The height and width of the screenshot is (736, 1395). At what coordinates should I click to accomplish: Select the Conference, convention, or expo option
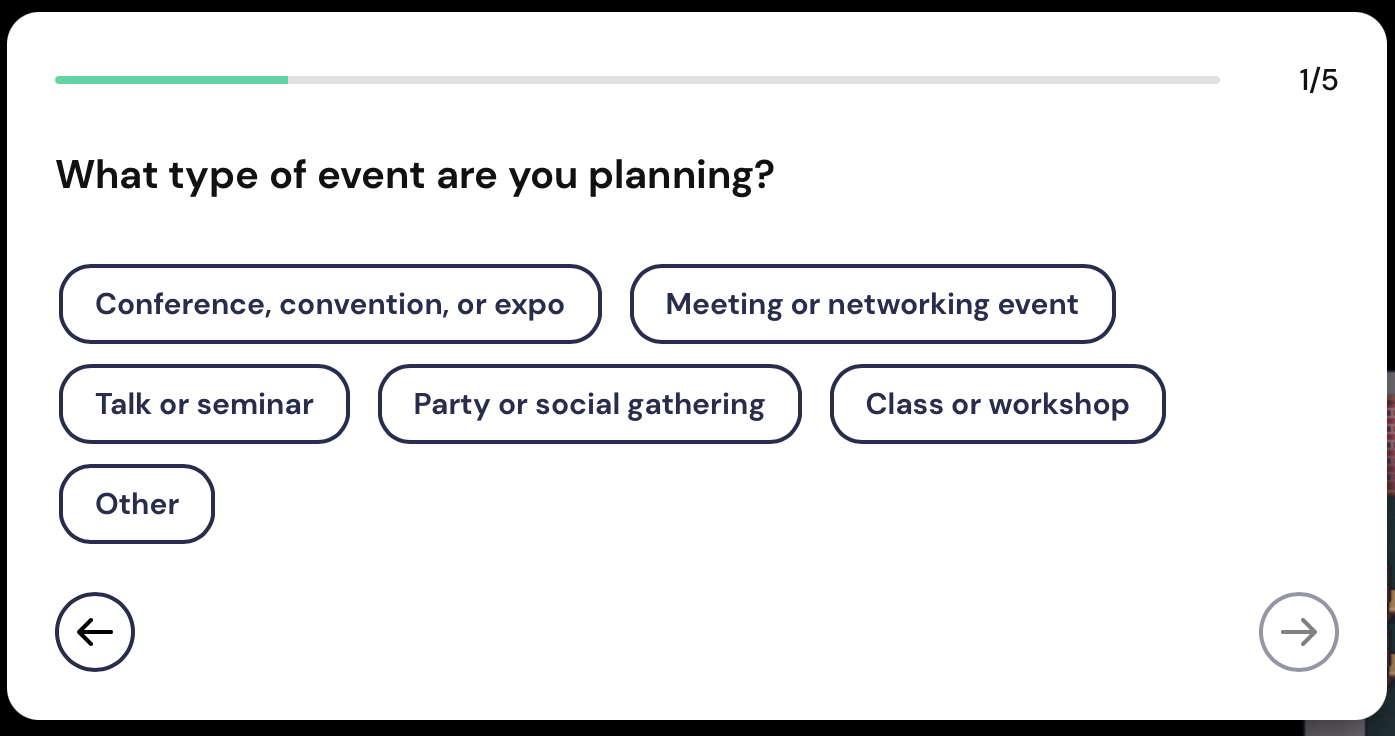coord(330,304)
